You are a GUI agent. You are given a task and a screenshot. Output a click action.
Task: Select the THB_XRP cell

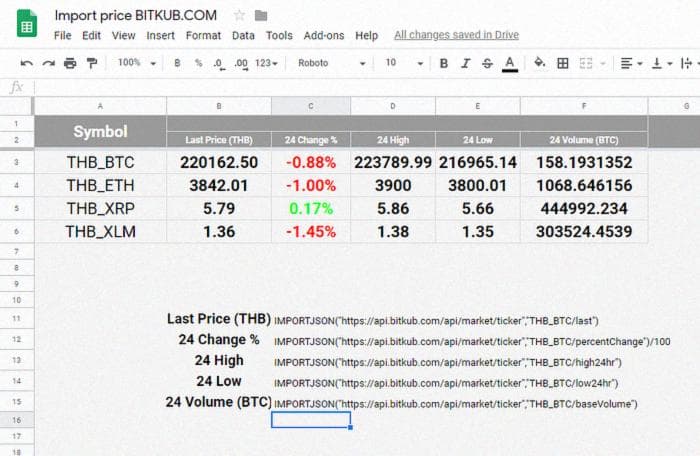point(100,209)
